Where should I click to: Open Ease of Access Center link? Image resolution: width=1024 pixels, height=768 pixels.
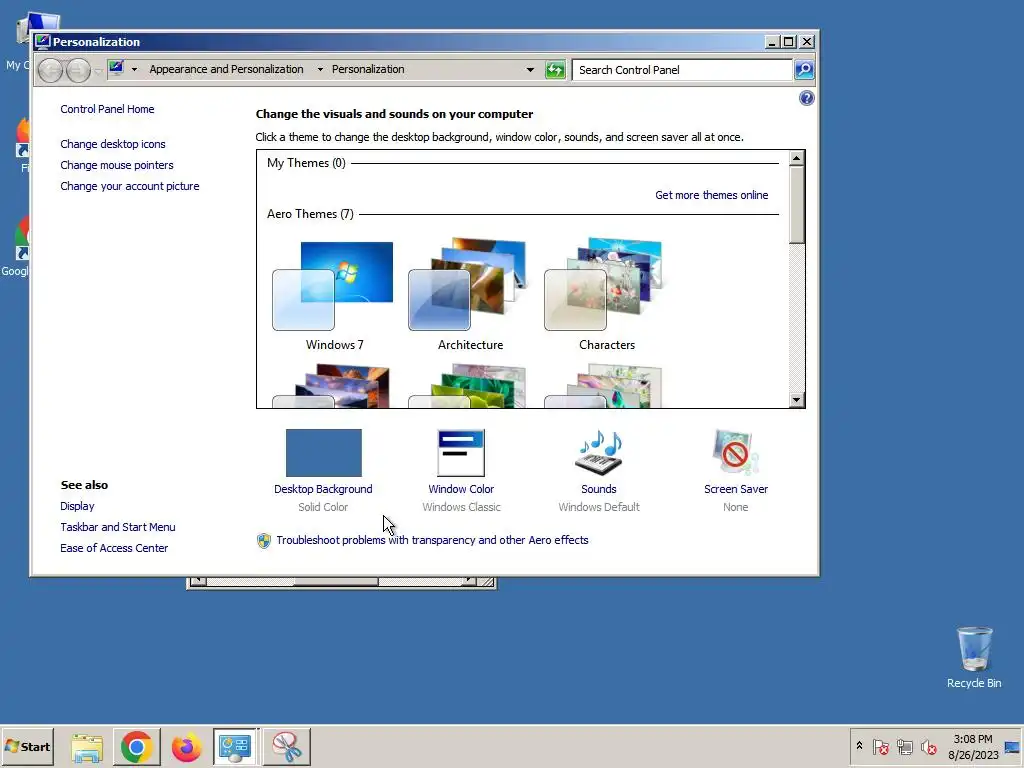coord(114,548)
